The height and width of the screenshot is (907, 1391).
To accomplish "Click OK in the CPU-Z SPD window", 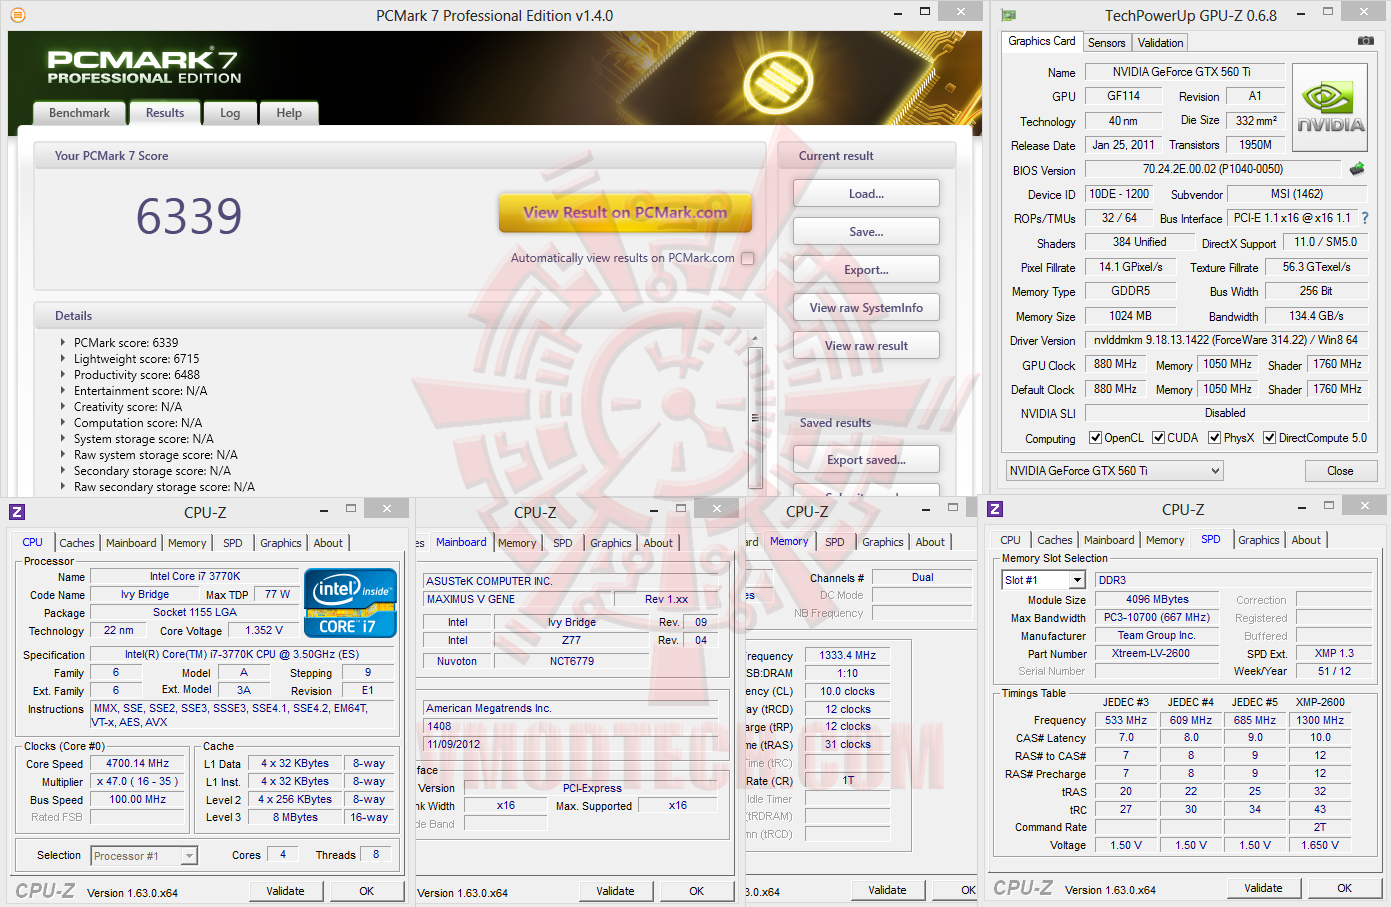I will tap(1345, 888).
